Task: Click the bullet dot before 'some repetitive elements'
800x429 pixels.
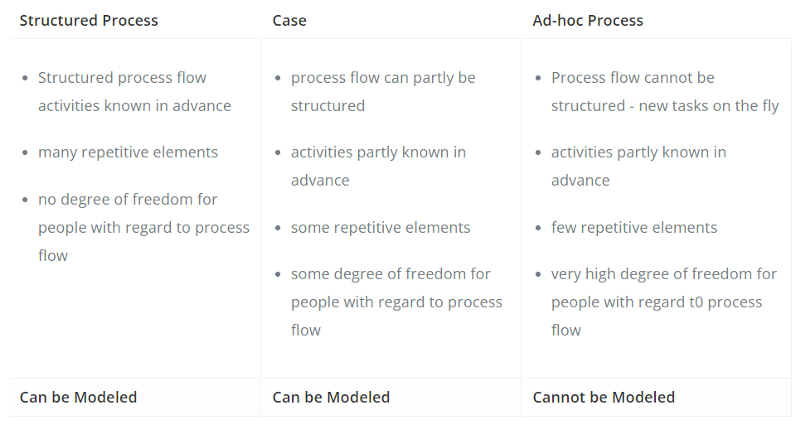Action: tap(278, 228)
